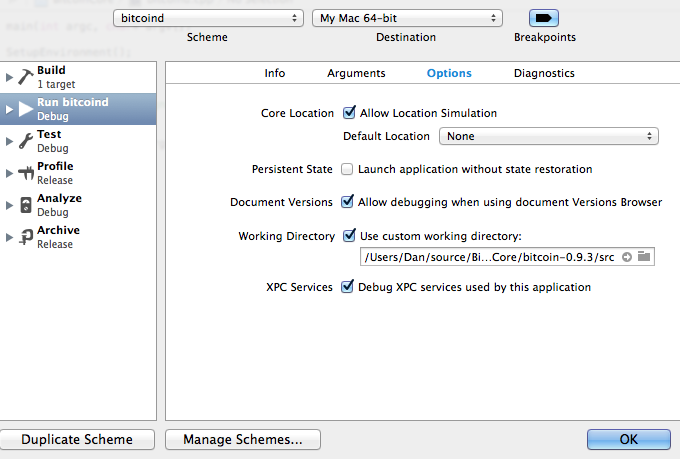Uncheck Debug XPC services checkbox

click(348, 287)
